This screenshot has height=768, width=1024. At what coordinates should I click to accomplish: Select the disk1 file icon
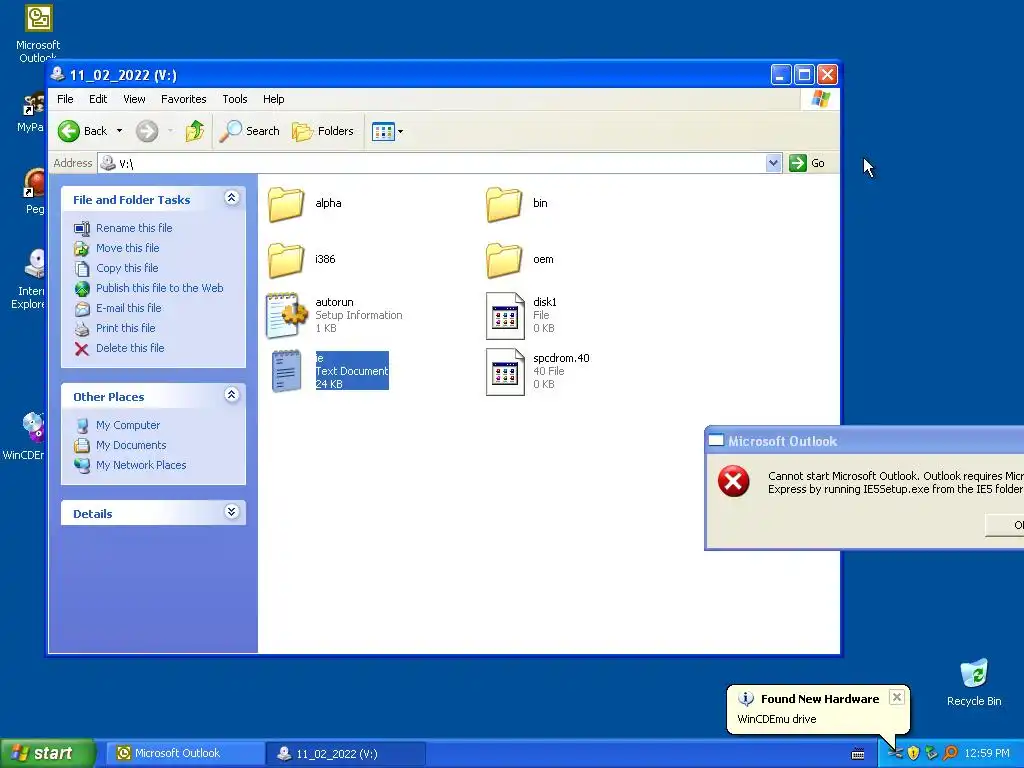tap(505, 316)
